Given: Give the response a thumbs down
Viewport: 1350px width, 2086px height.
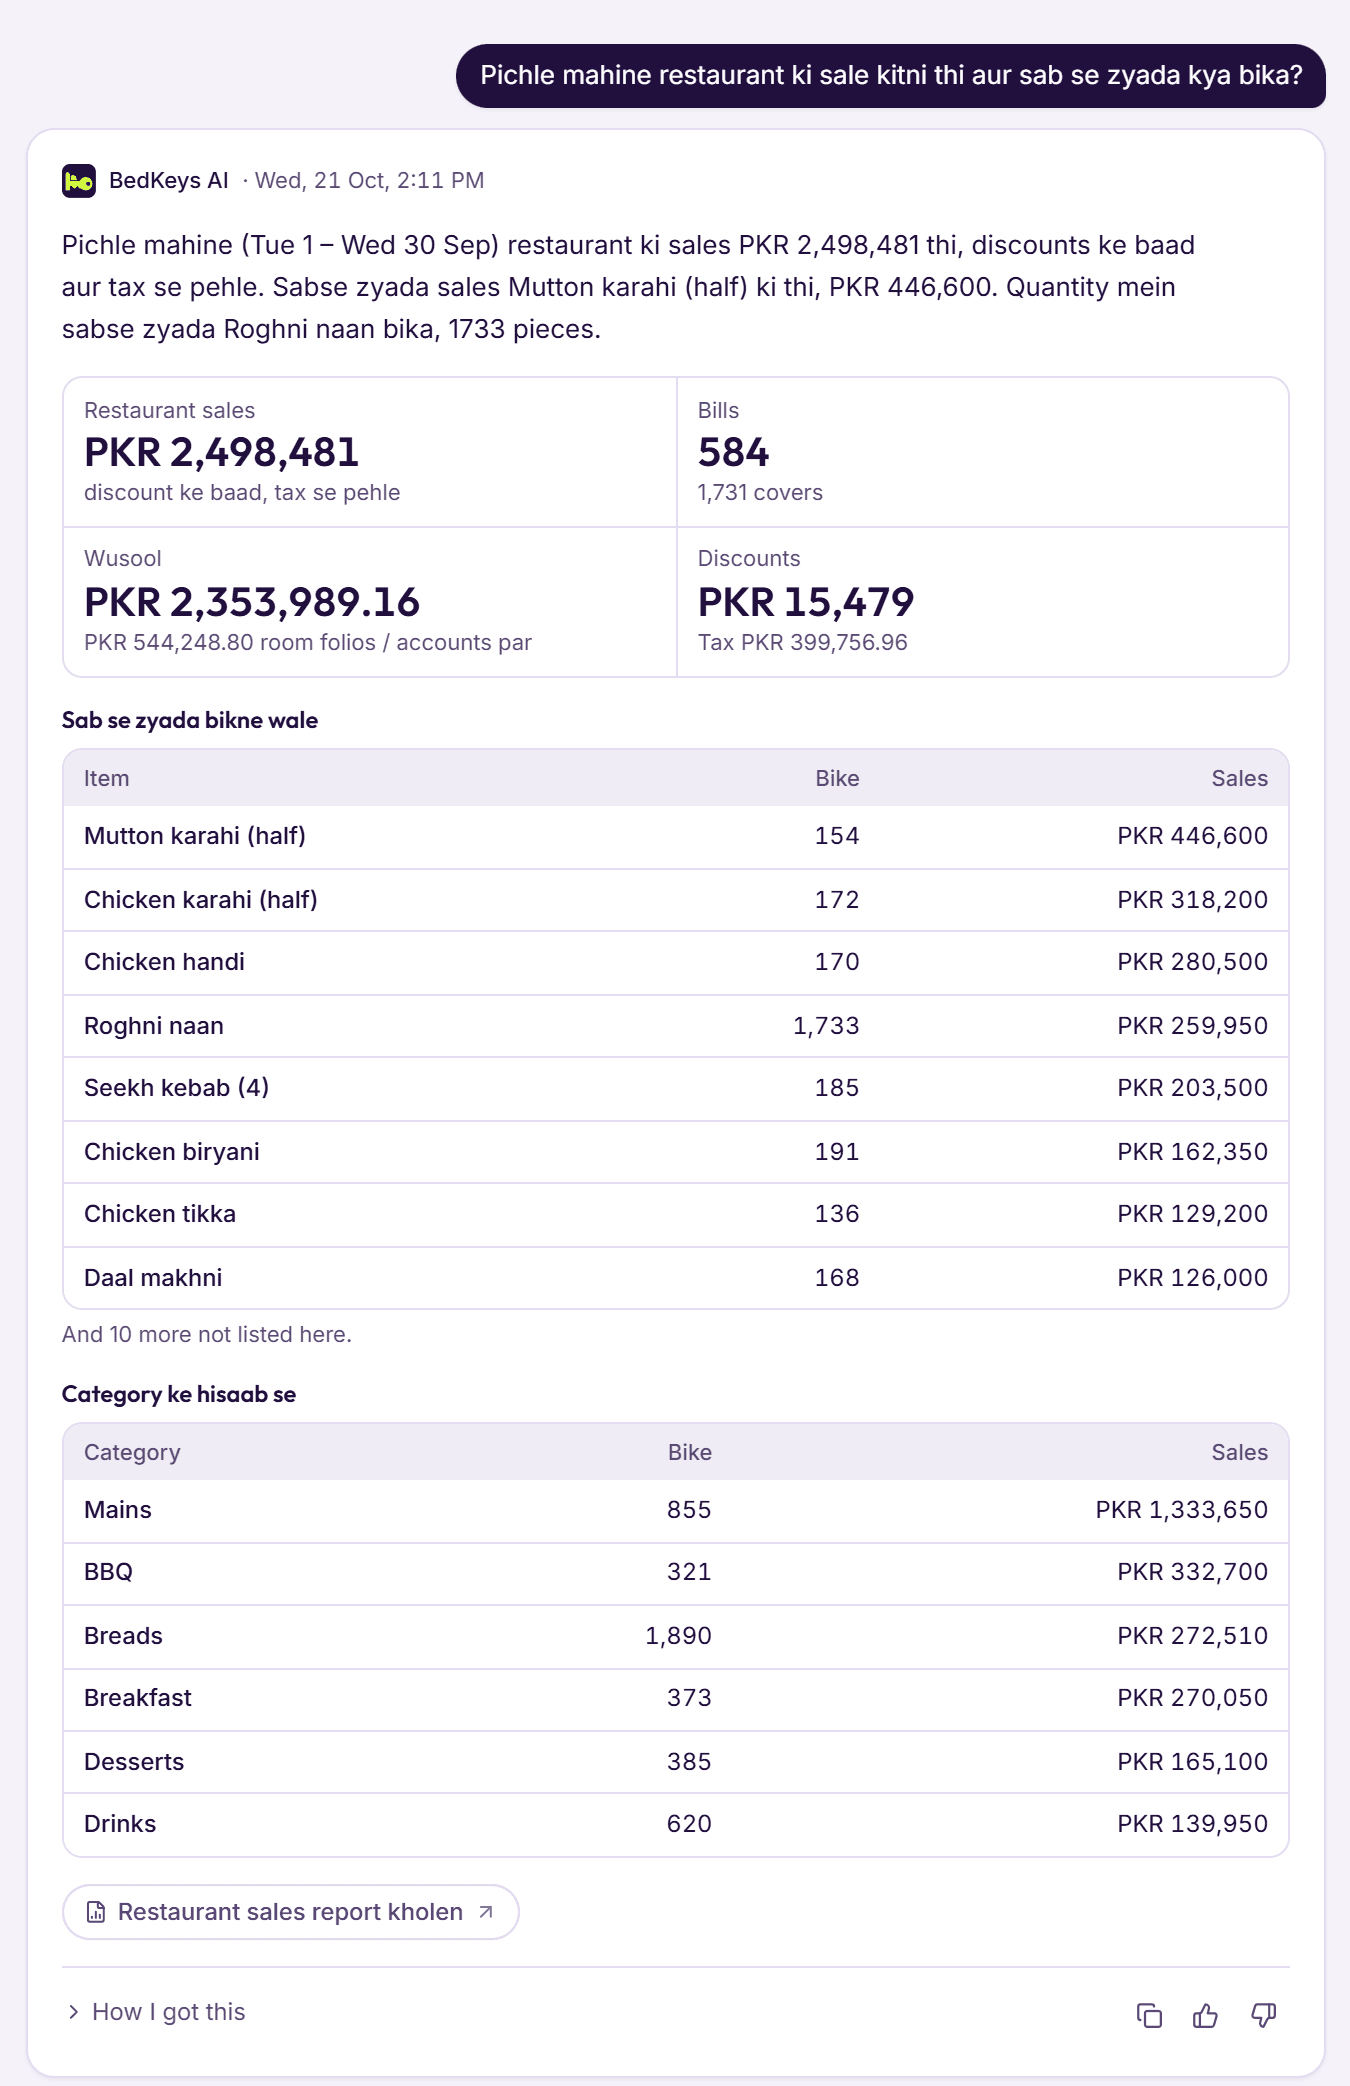Looking at the screenshot, I should coord(1264,2015).
